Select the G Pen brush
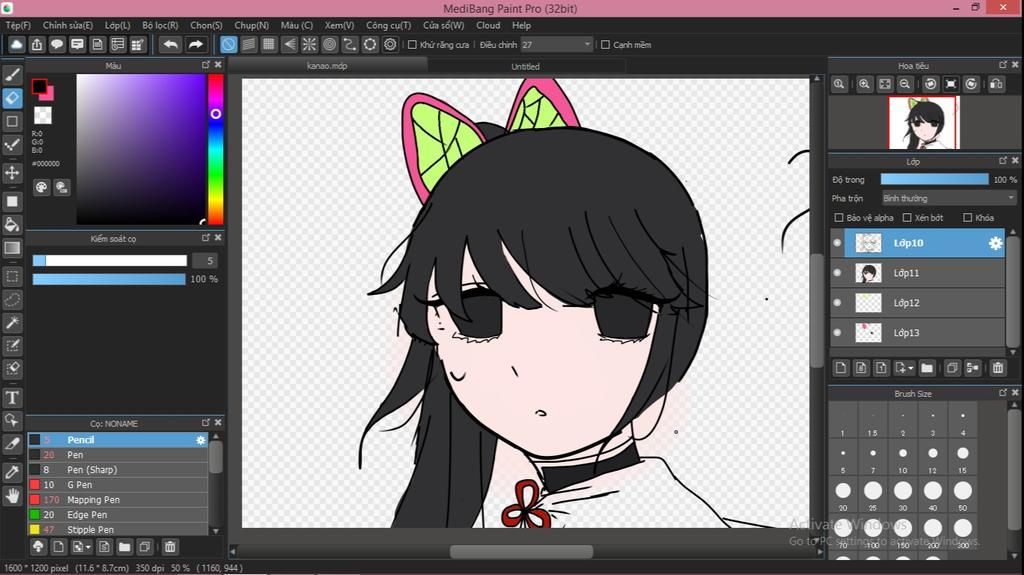Screen dimensions: 1024x575 coord(118,485)
